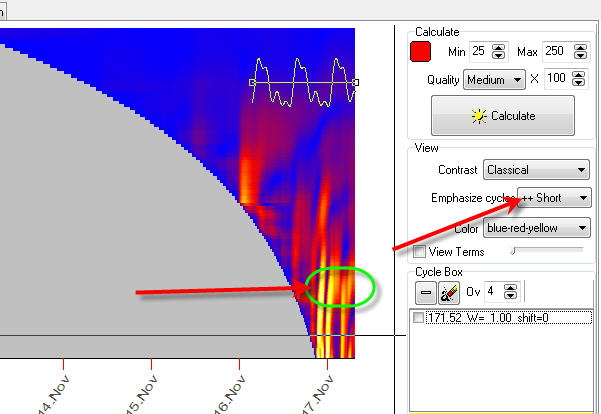The width and height of the screenshot is (601, 414).
Task: Click the View Terms slider track
Action: pyautogui.click(x=546, y=251)
